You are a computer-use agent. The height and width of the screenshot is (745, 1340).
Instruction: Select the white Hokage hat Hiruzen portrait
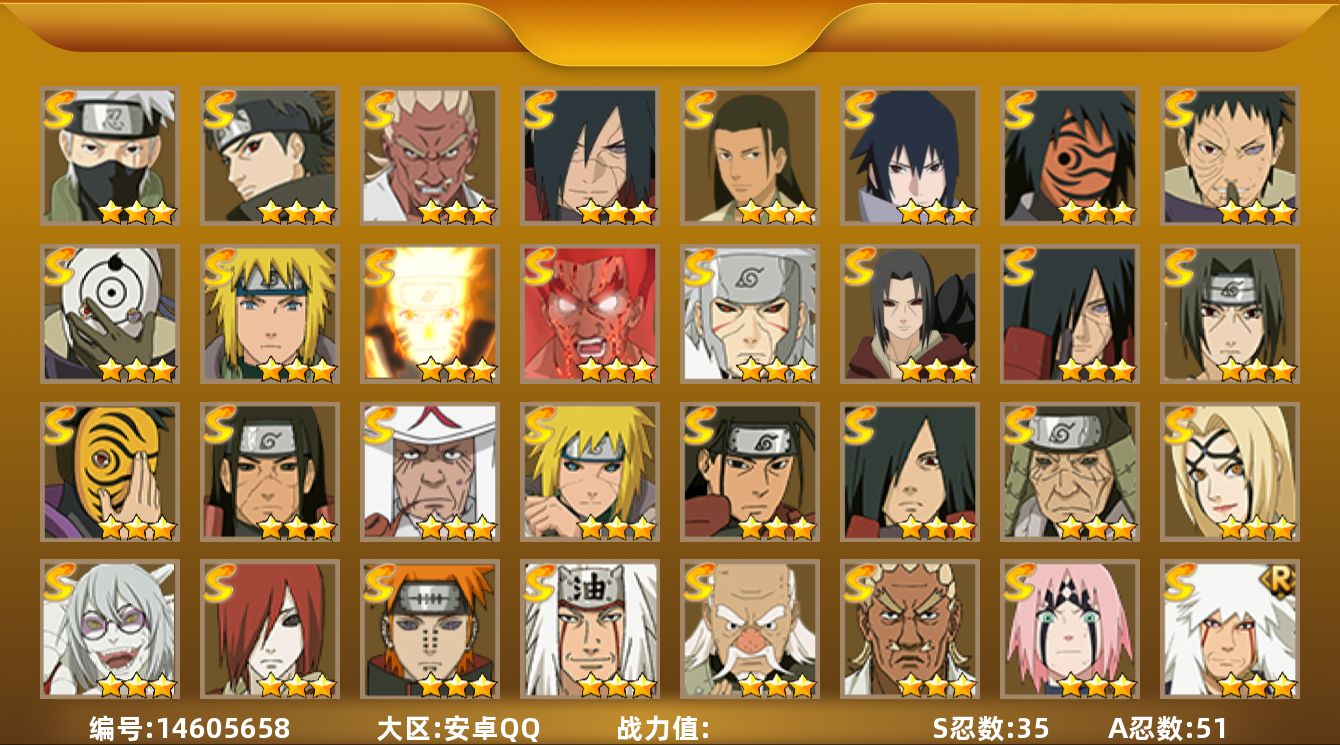click(x=429, y=471)
